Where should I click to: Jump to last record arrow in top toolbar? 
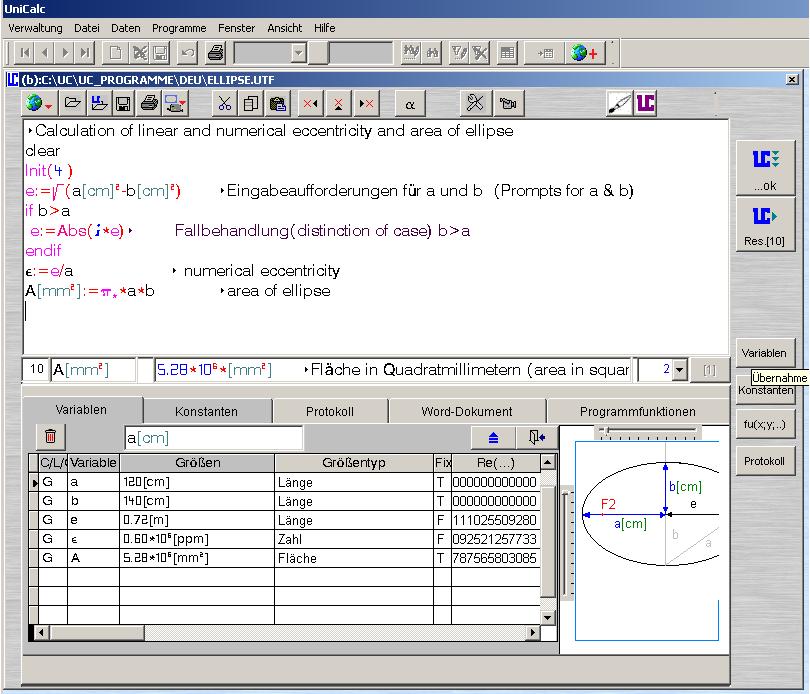click(85, 53)
